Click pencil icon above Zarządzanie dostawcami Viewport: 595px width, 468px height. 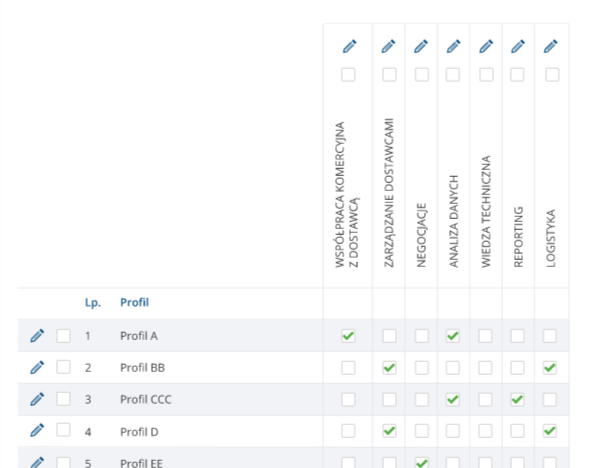coord(388,46)
